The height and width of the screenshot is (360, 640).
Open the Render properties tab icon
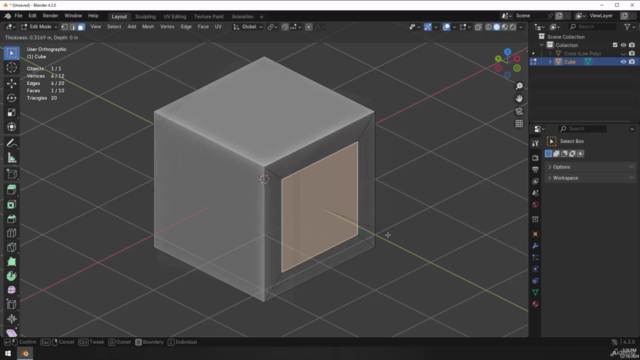pos(535,158)
